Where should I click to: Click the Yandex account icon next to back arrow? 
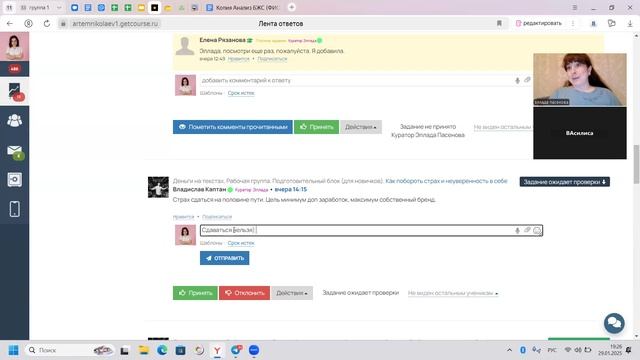(28, 24)
